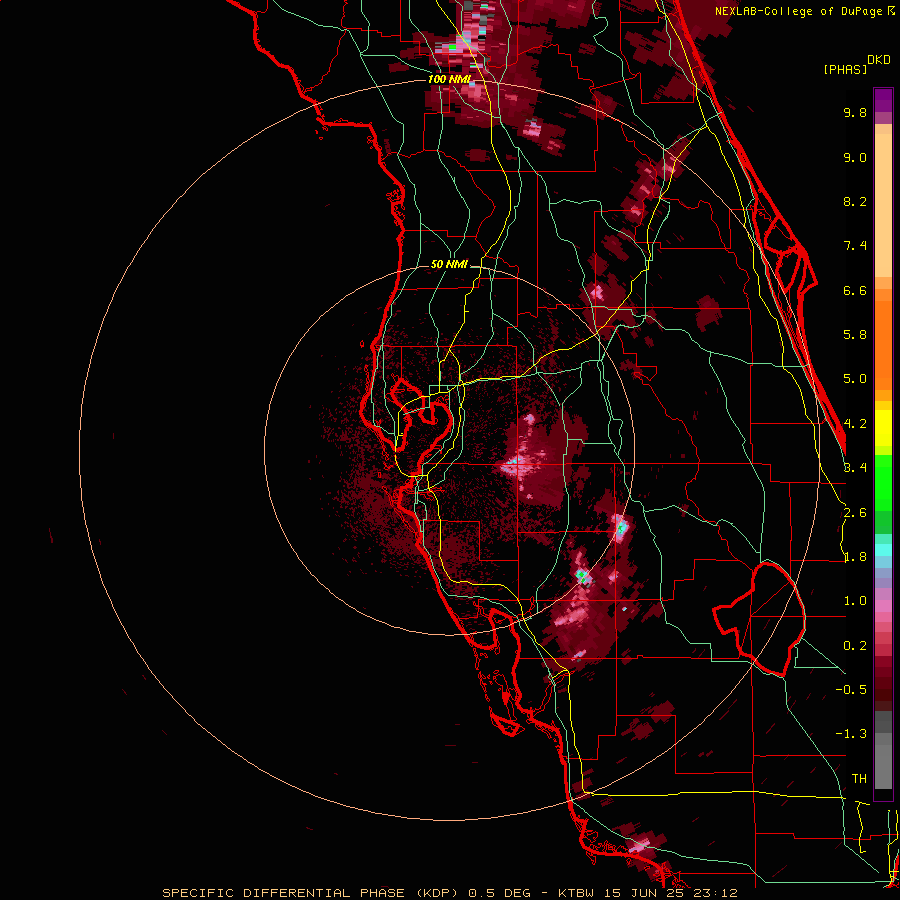Pick the cyan band of the color scale
Viewport: 900px width, 900px height.
click(883, 550)
